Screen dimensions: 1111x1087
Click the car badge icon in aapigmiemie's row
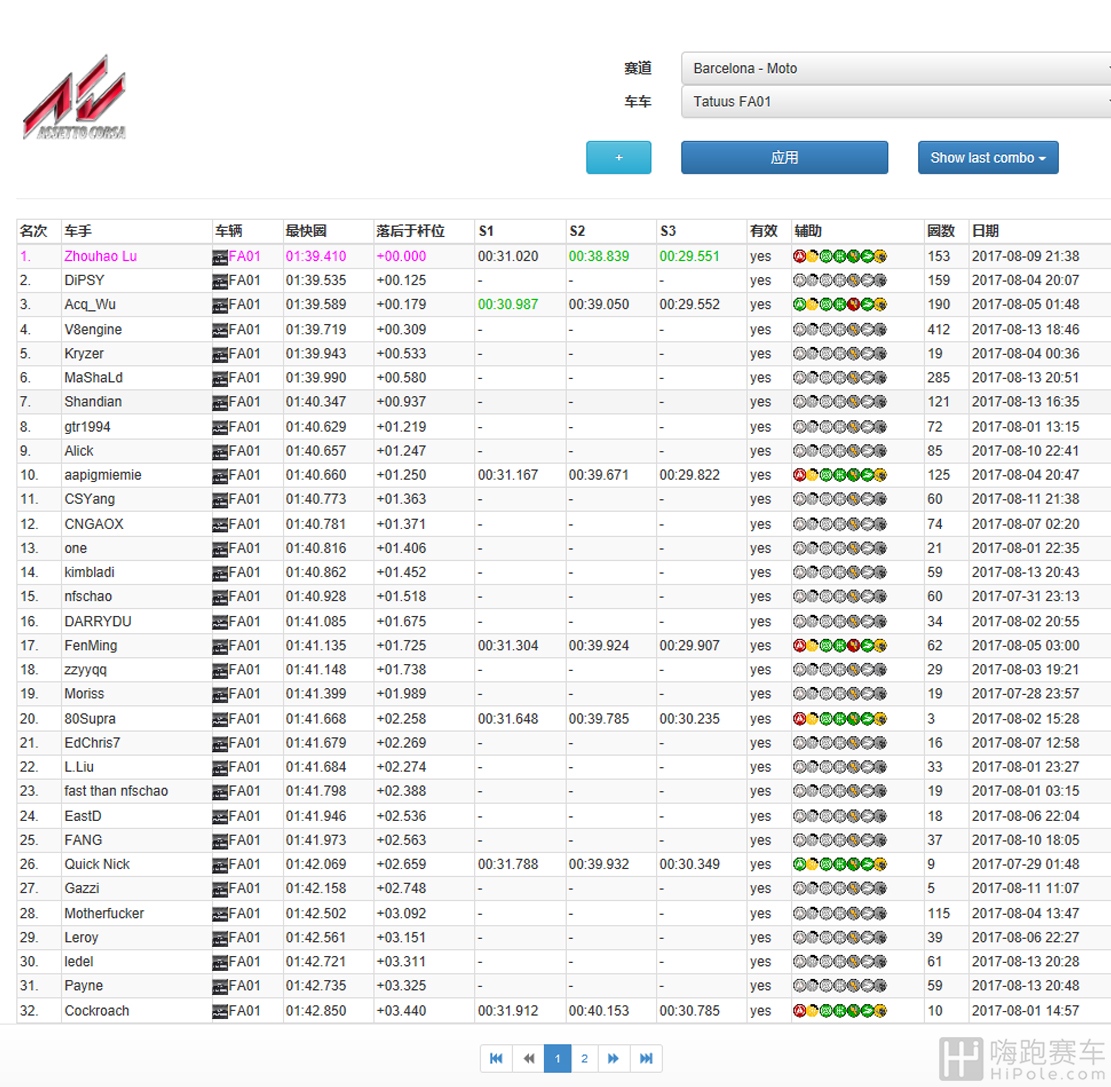click(x=220, y=475)
